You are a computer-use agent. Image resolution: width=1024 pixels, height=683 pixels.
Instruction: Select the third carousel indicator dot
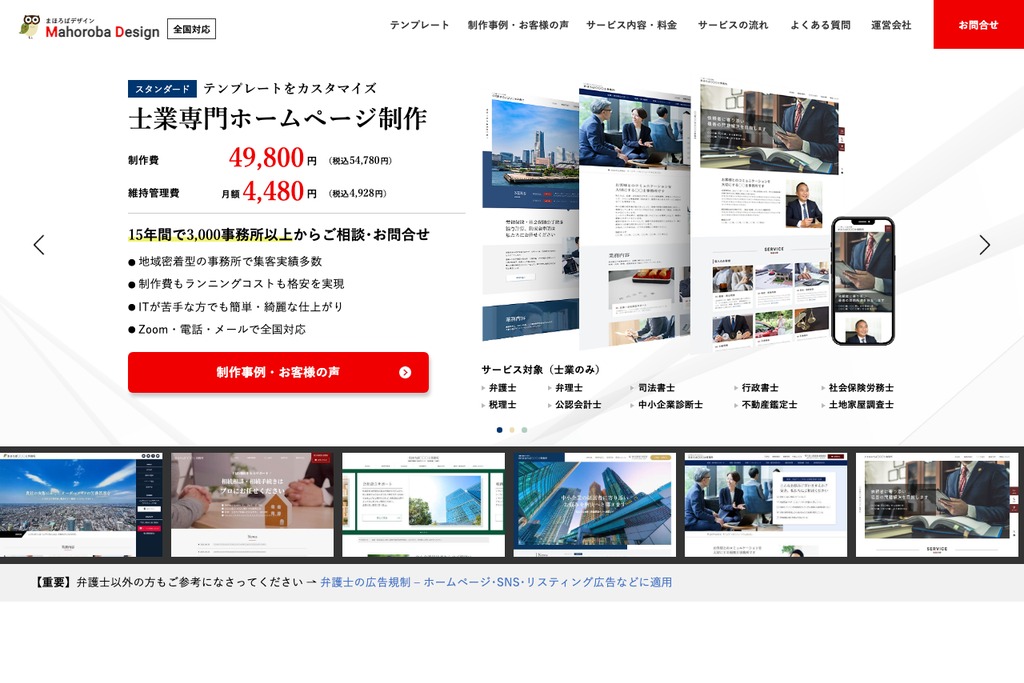coord(524,430)
